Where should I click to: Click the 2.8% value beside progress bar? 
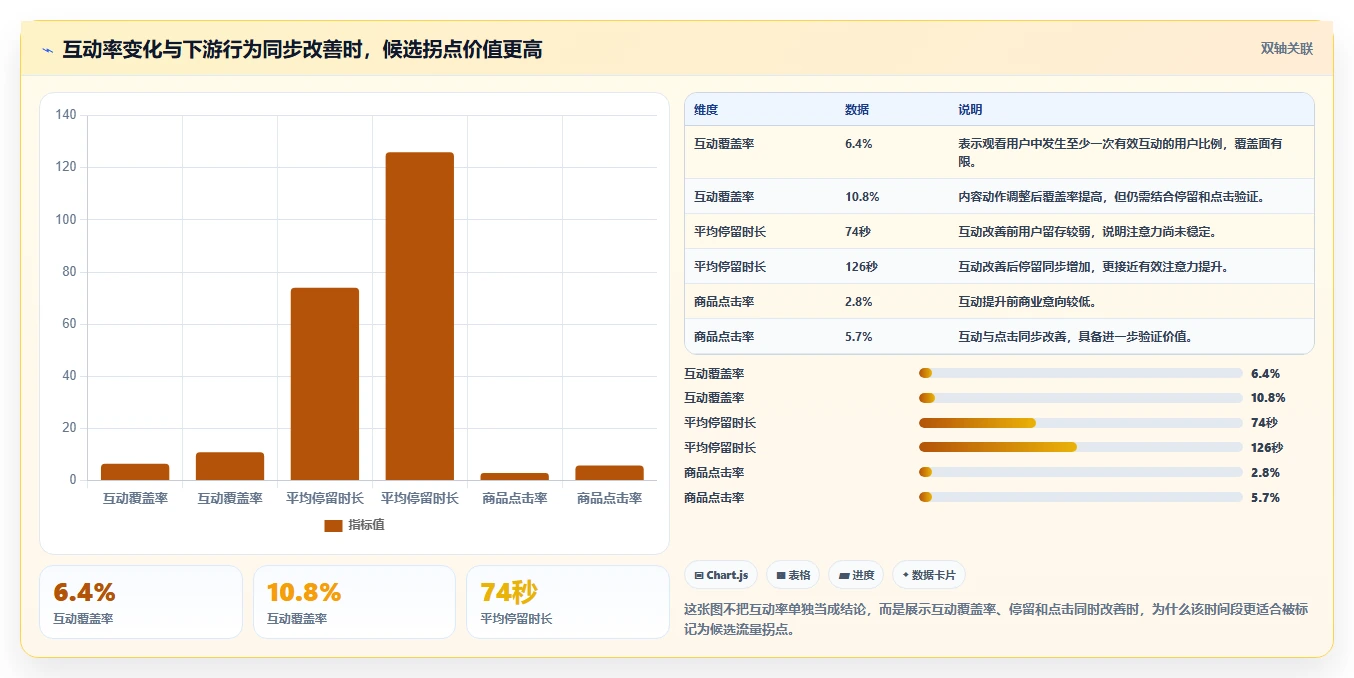(x=1265, y=473)
